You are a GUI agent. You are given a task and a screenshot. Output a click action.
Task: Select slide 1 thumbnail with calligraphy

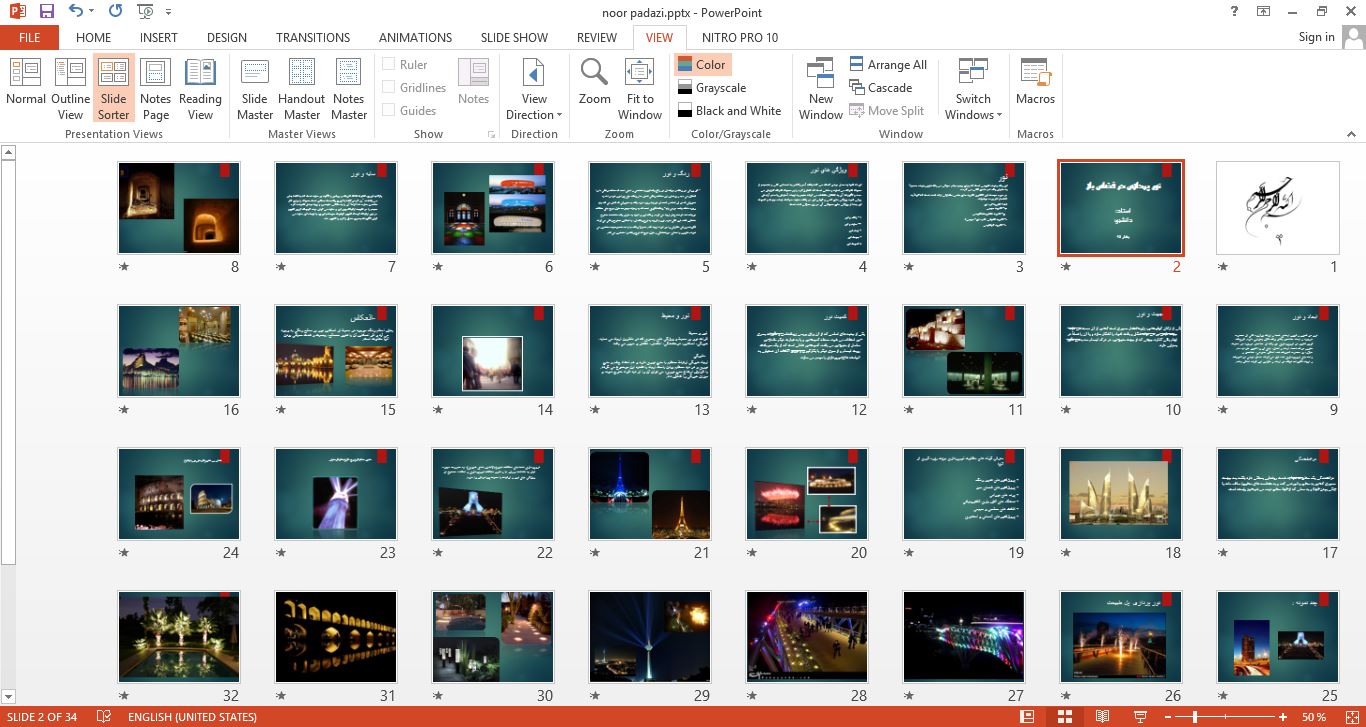pos(1277,208)
